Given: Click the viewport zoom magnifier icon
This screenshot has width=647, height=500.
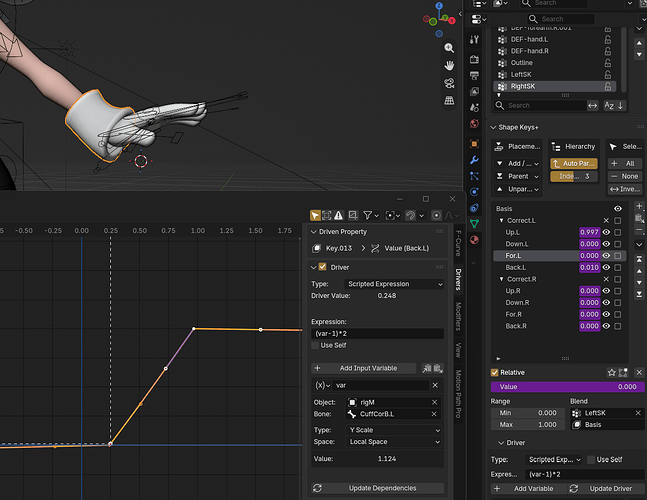Looking at the screenshot, I should coord(449,48).
